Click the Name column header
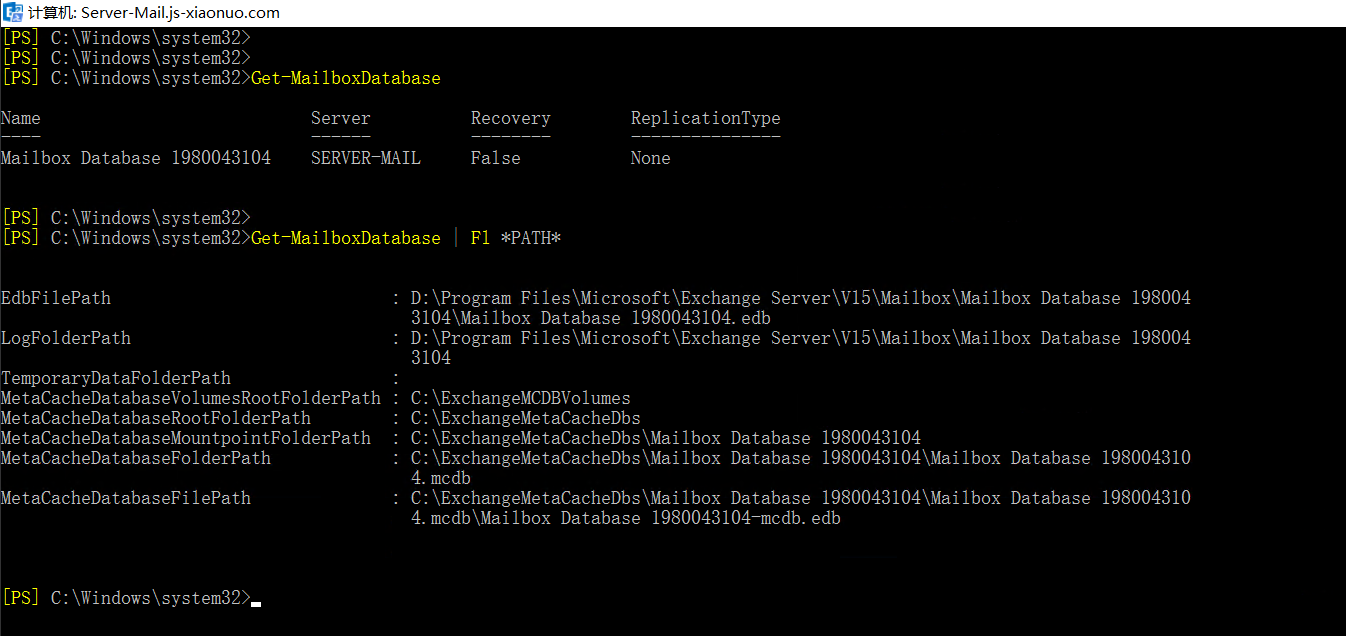1346x636 pixels. coord(21,118)
